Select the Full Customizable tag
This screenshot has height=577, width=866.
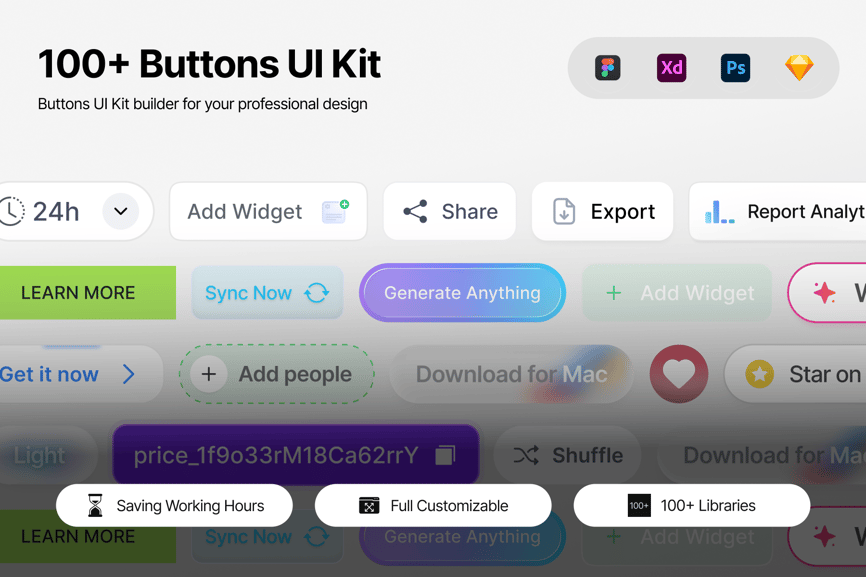[x=433, y=506]
